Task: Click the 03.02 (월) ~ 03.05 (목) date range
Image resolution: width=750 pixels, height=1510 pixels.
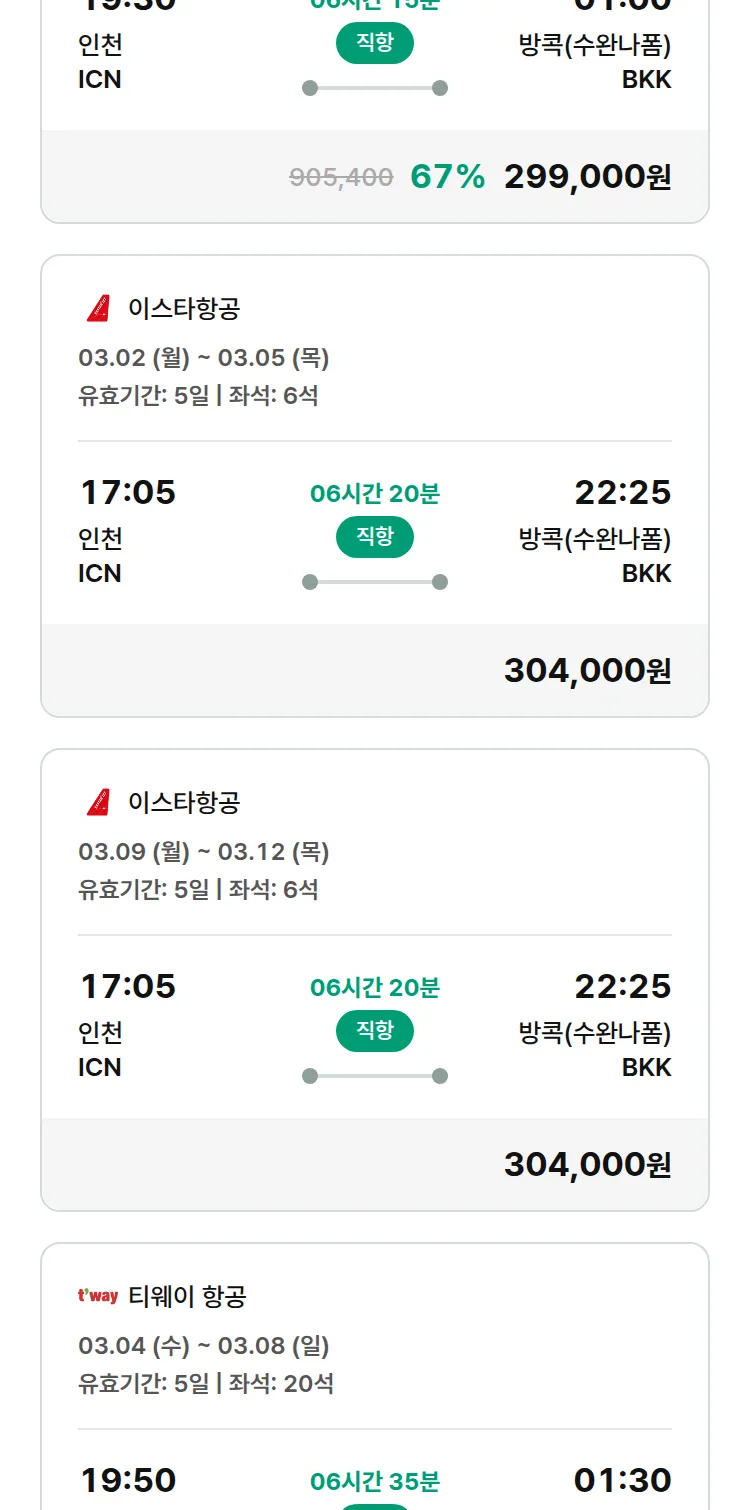Action: click(204, 358)
